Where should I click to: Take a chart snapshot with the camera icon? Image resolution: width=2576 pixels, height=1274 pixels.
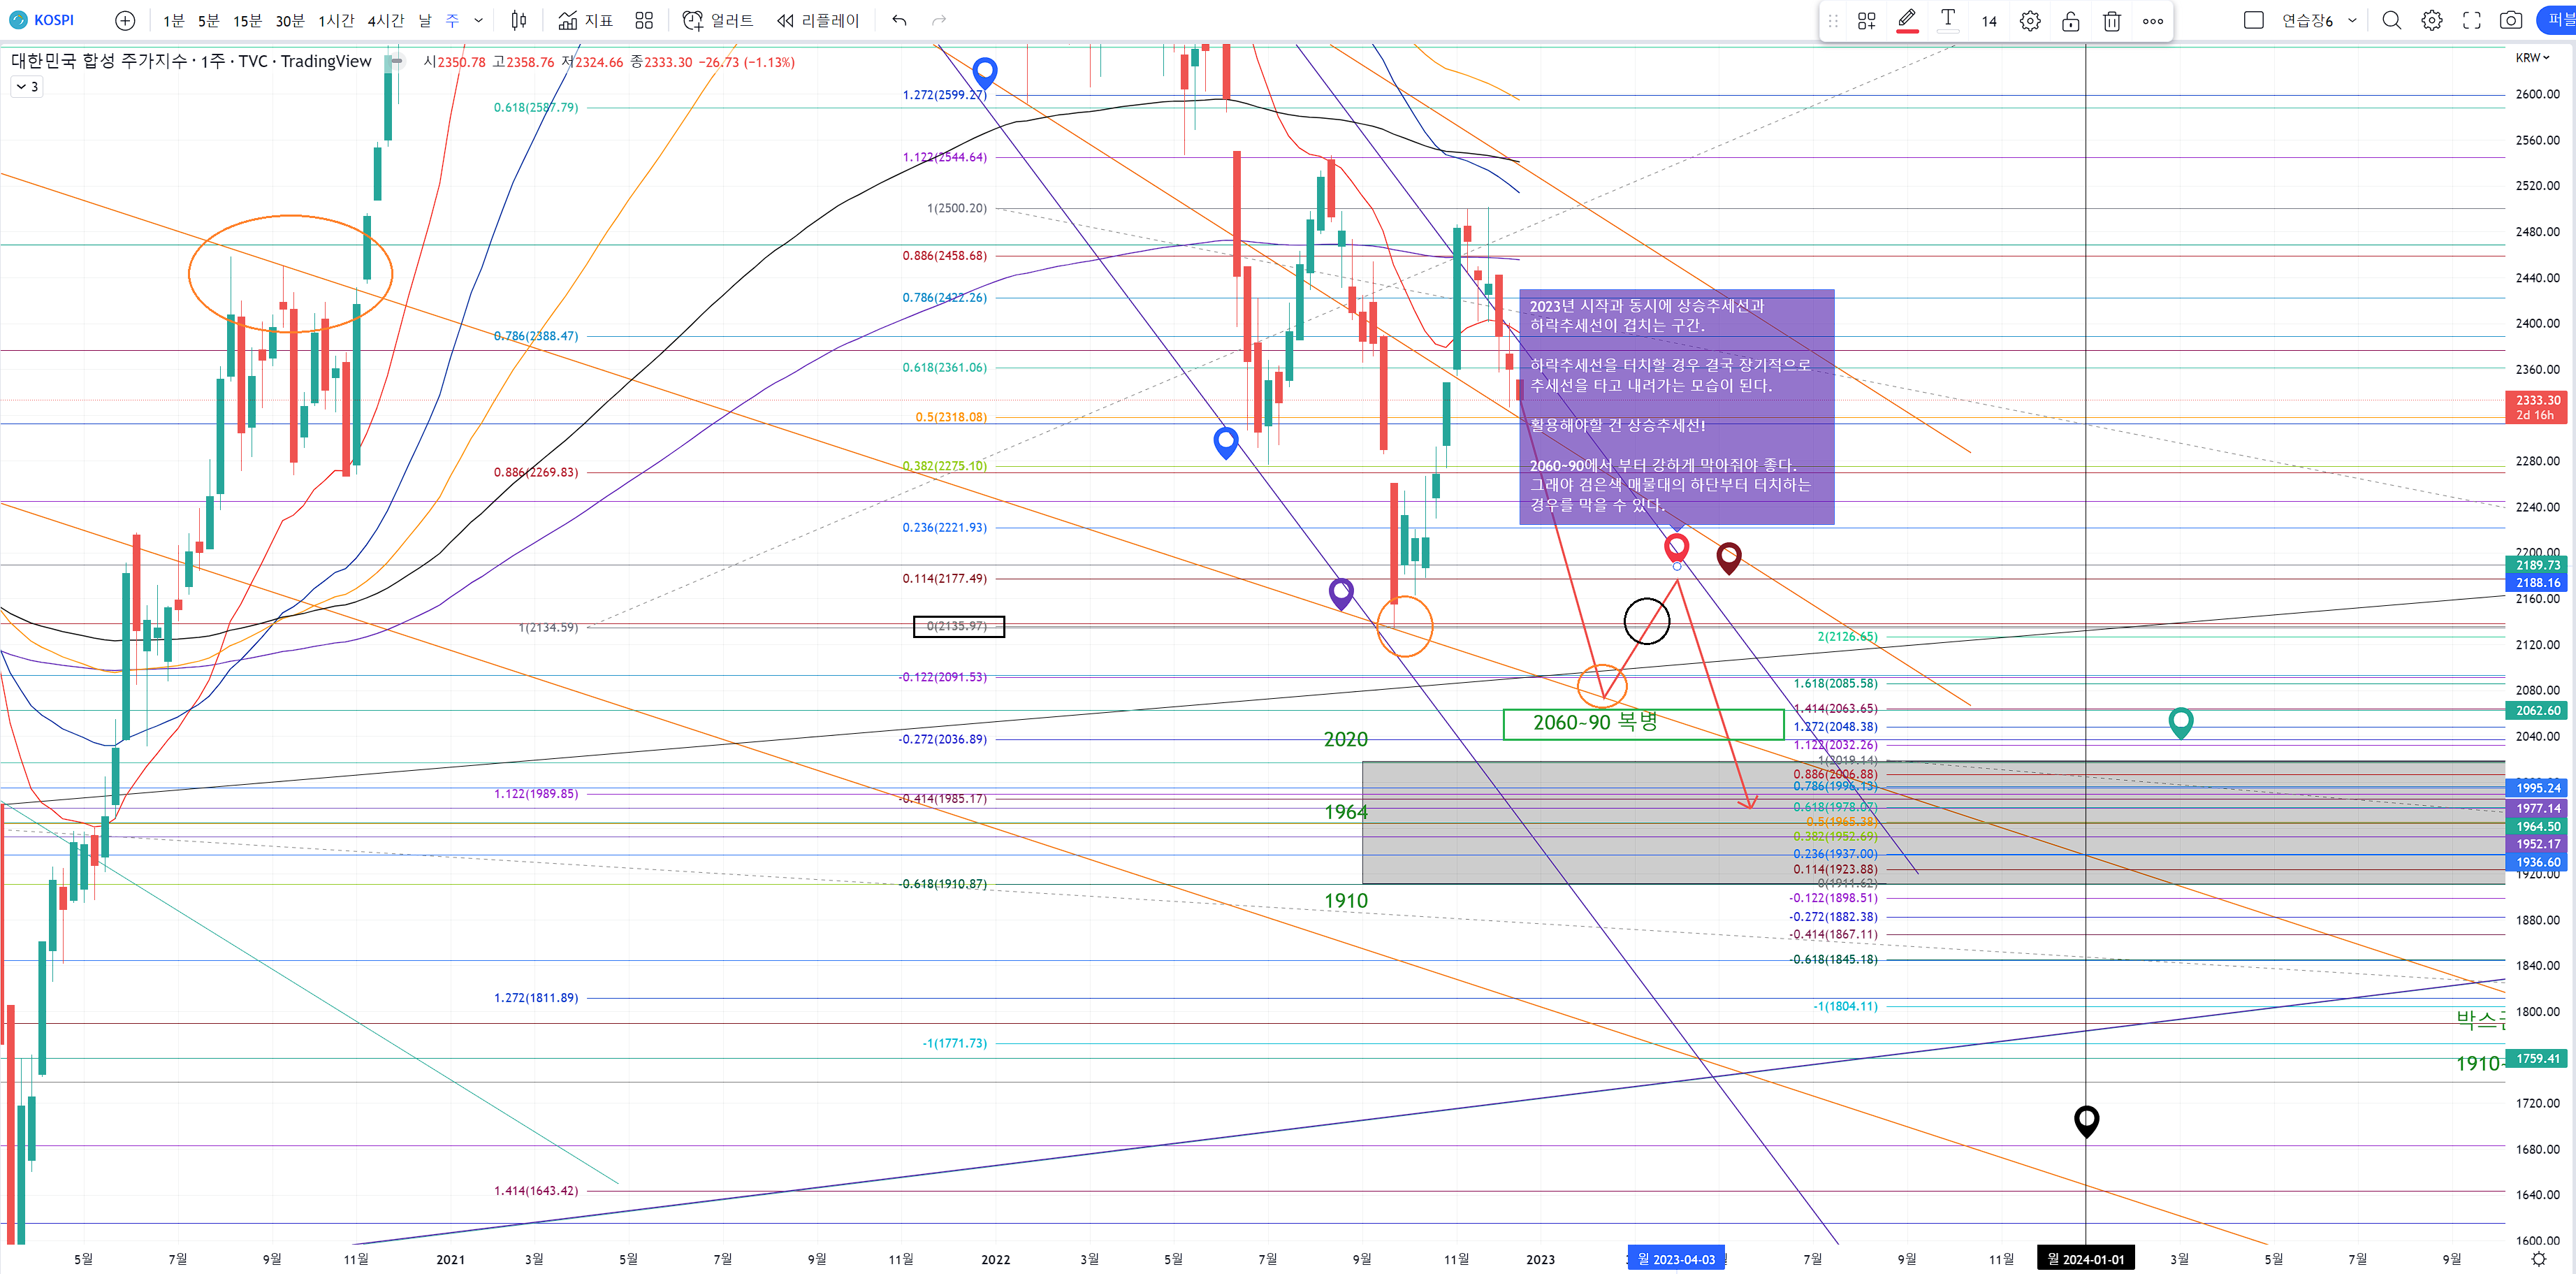(x=2510, y=20)
